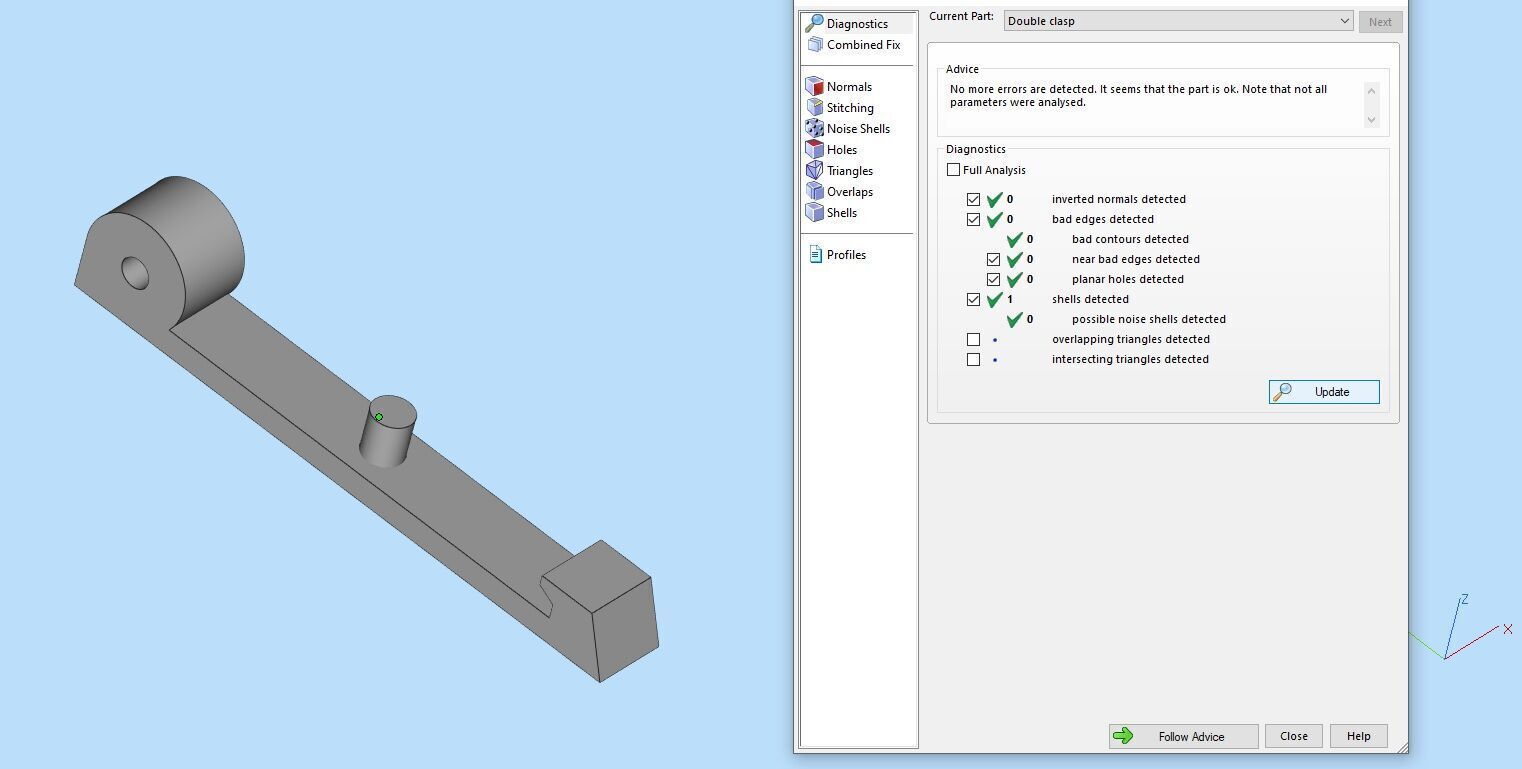Viewport: 1522px width, 769px height.
Task: Open the Normals fix icon
Action: click(815, 87)
